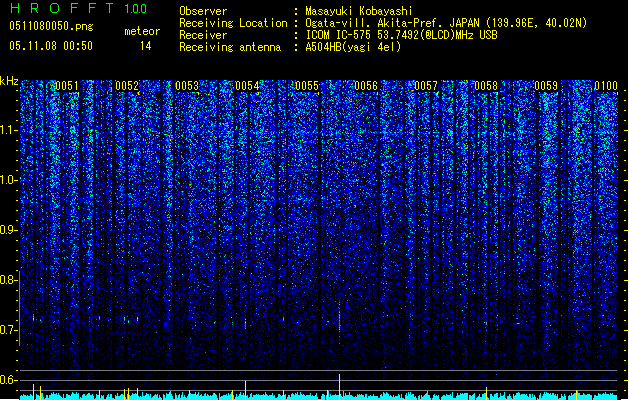Click the 1.1 kHz axis label
Image resolution: width=629 pixels, height=400 pixels.
tap(9, 130)
